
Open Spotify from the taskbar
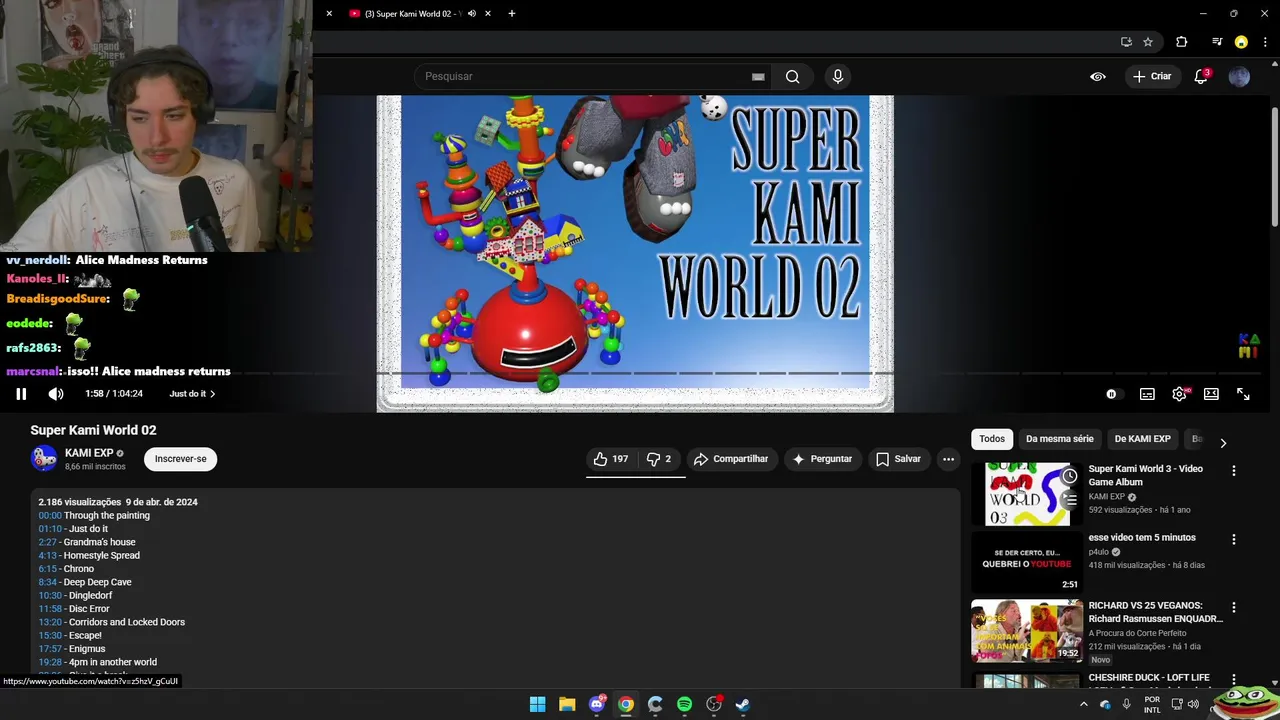[x=684, y=704]
